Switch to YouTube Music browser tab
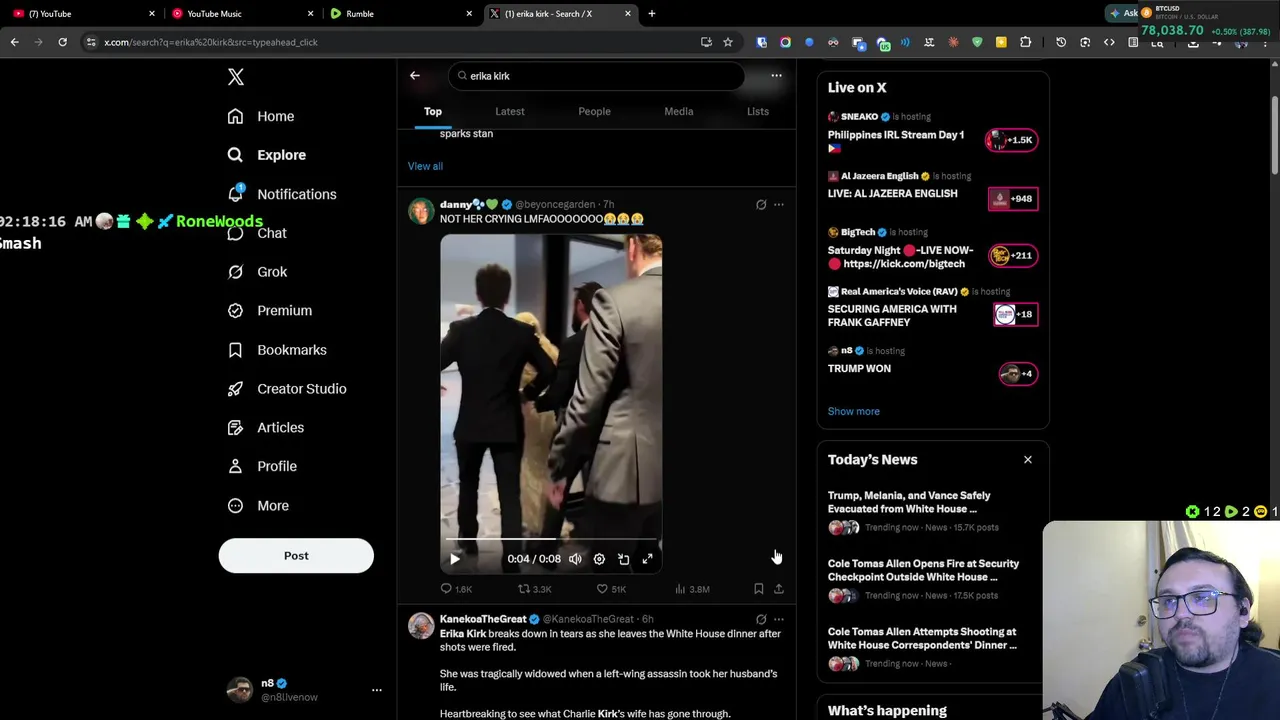 click(240, 14)
